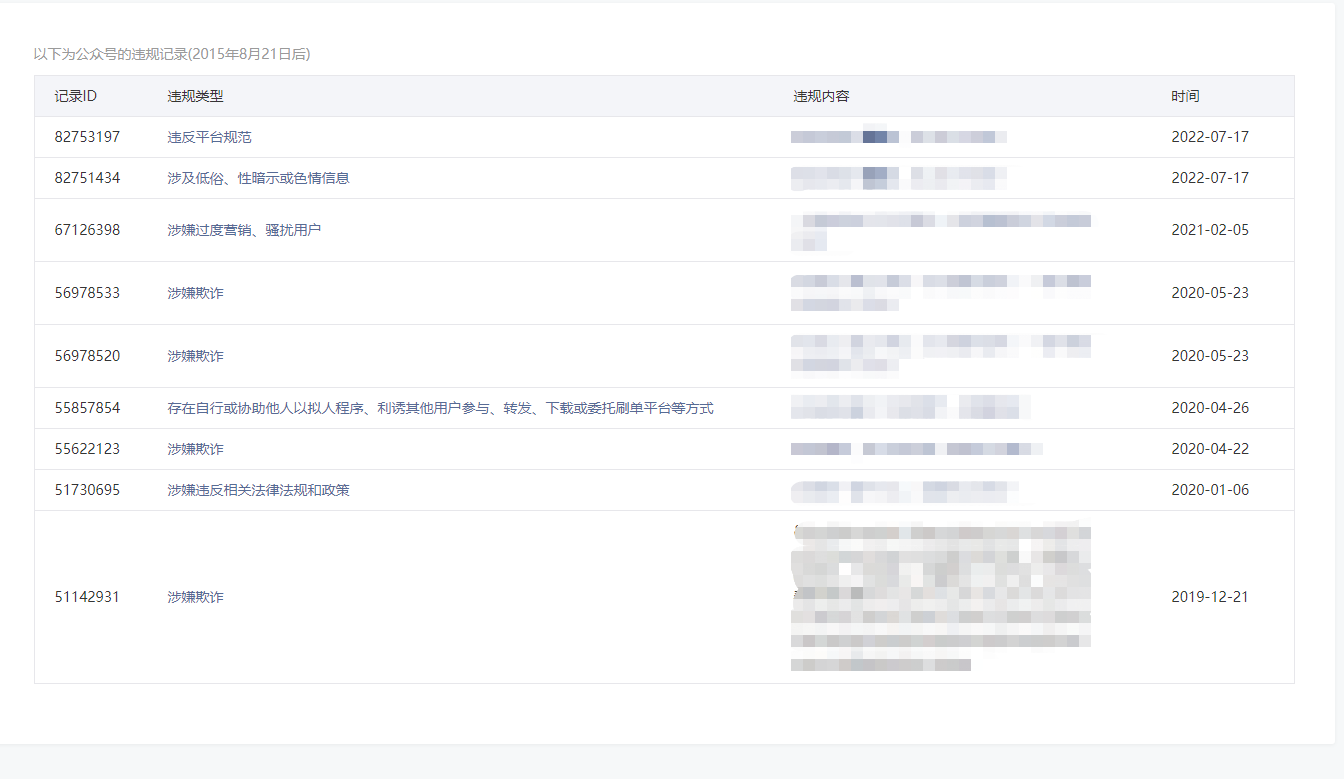Click record ID 67126398 cell
This screenshot has width=1344, height=779.
87,230
